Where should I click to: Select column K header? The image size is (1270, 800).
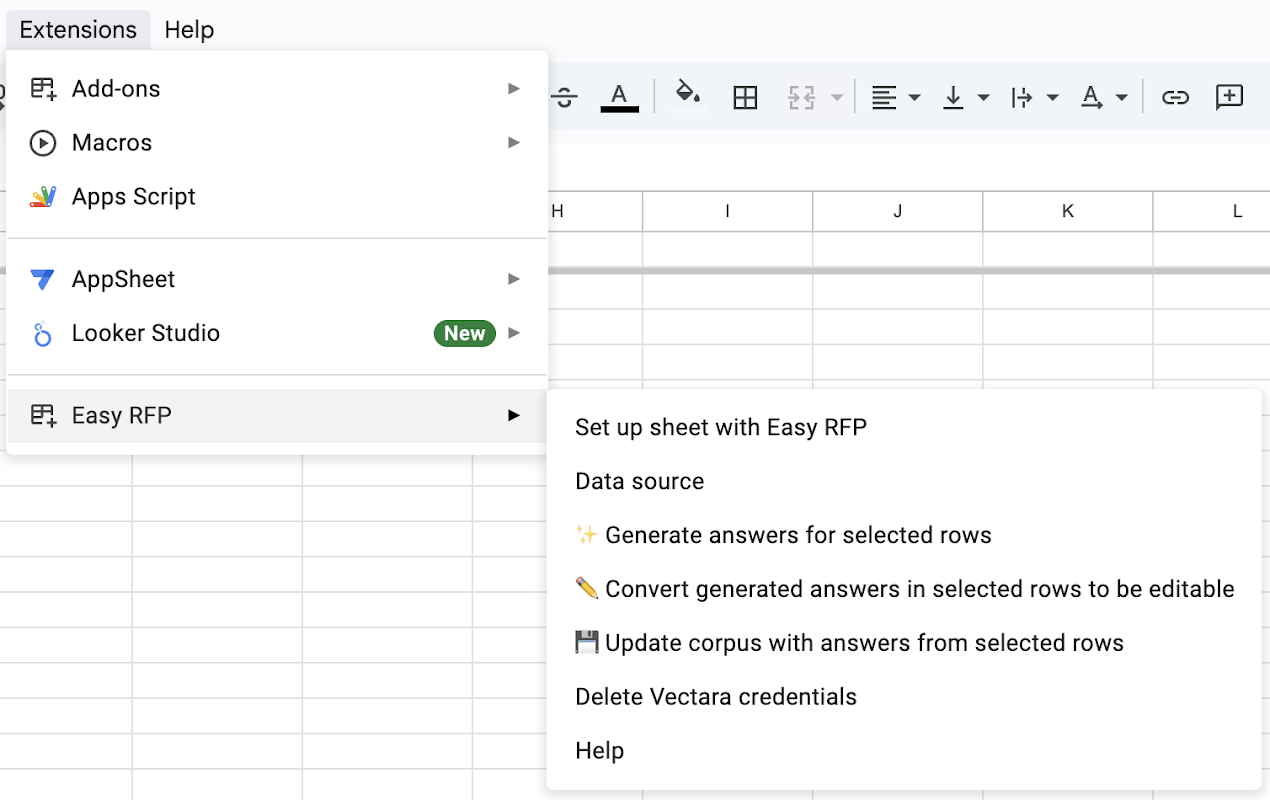tap(1068, 211)
